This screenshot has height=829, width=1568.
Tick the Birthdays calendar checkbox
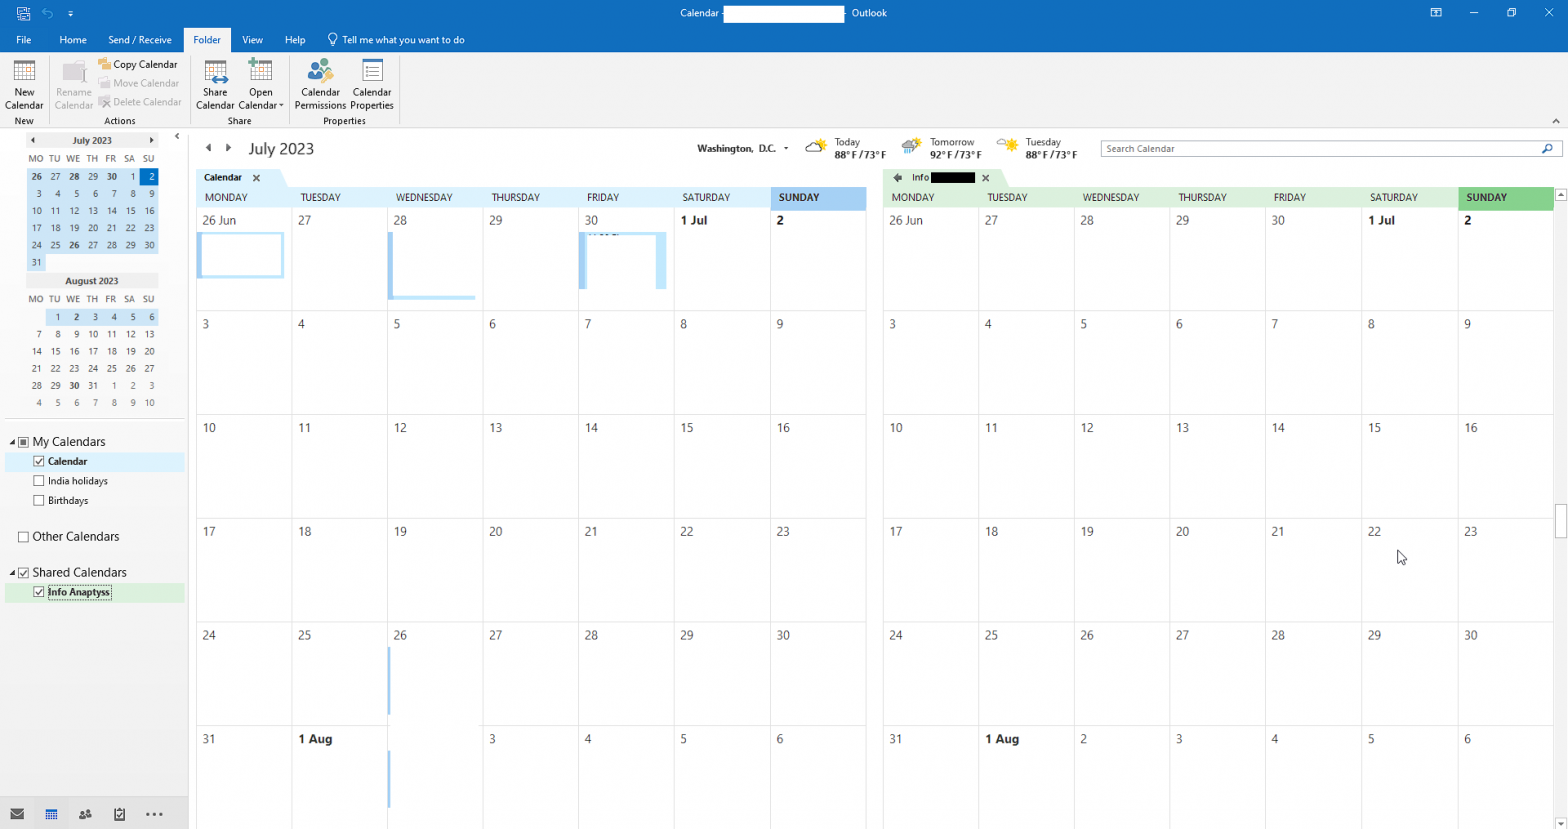click(x=39, y=500)
